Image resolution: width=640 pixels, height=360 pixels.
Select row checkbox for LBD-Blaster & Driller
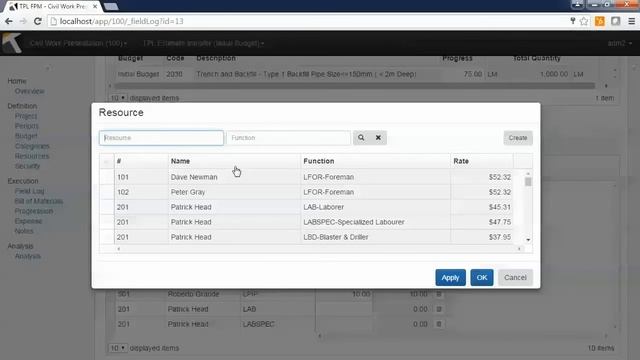click(107, 237)
